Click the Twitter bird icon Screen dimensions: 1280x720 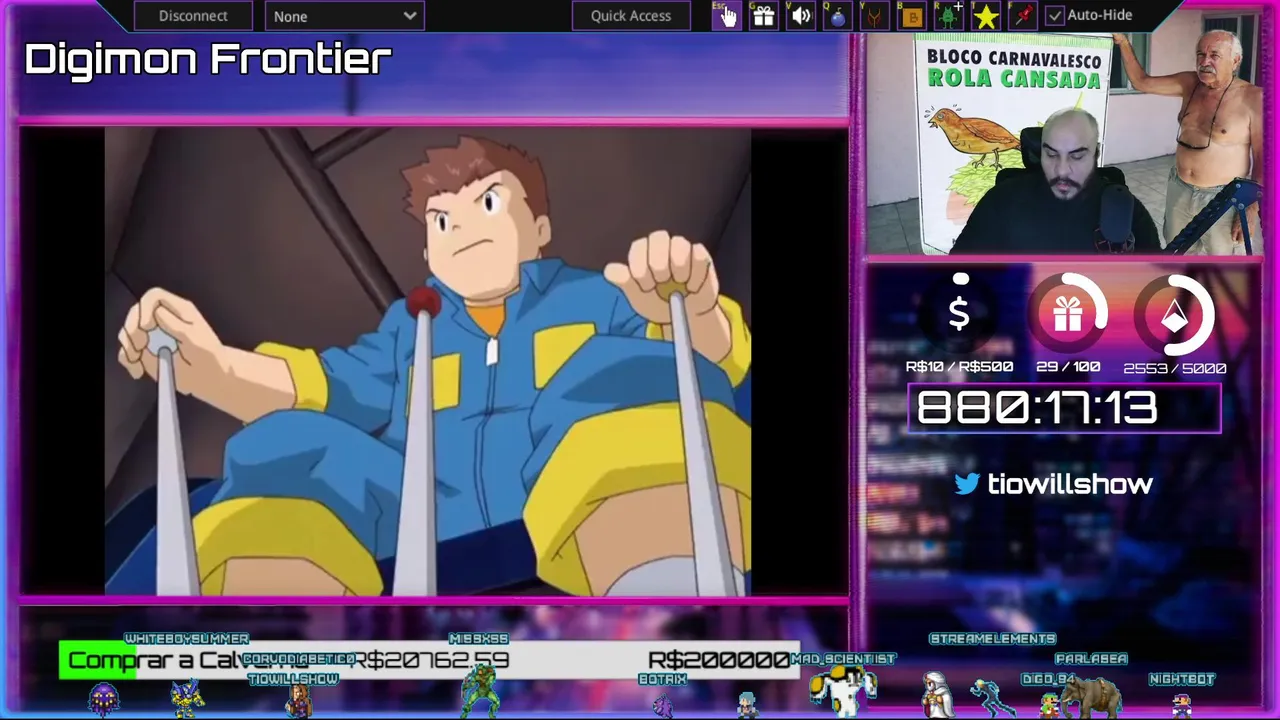(967, 484)
